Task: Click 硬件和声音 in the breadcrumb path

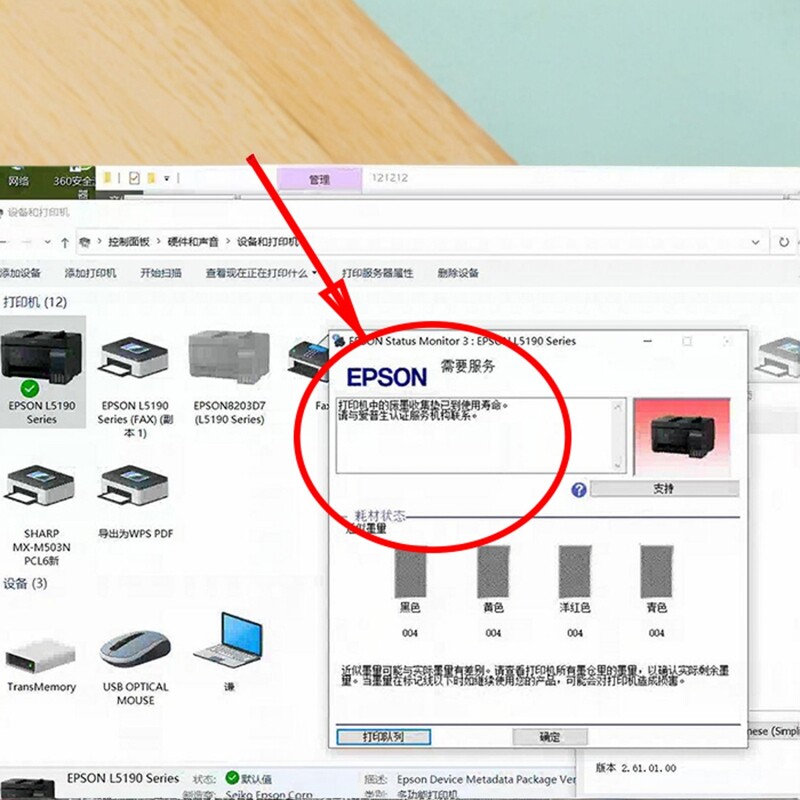Action: (x=193, y=242)
